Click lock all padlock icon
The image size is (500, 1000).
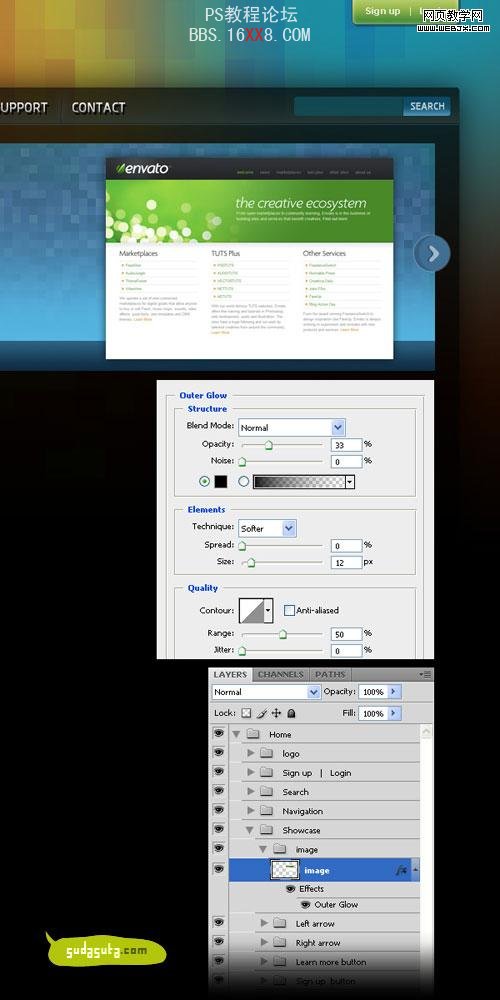(291, 713)
